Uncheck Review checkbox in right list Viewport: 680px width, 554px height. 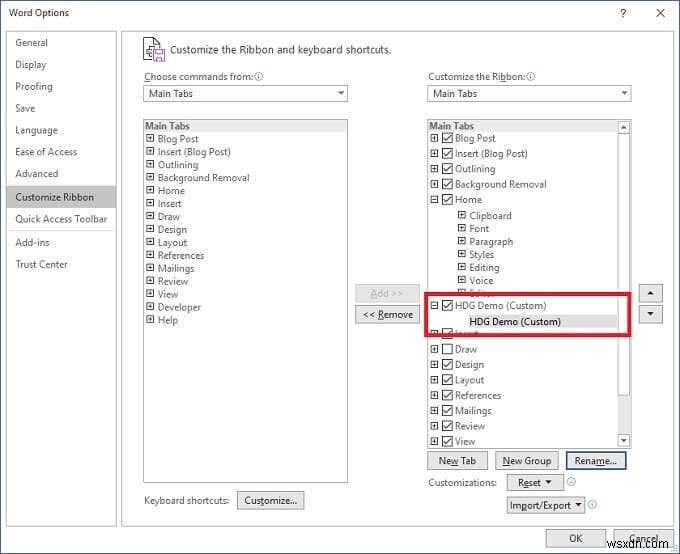(x=447, y=426)
